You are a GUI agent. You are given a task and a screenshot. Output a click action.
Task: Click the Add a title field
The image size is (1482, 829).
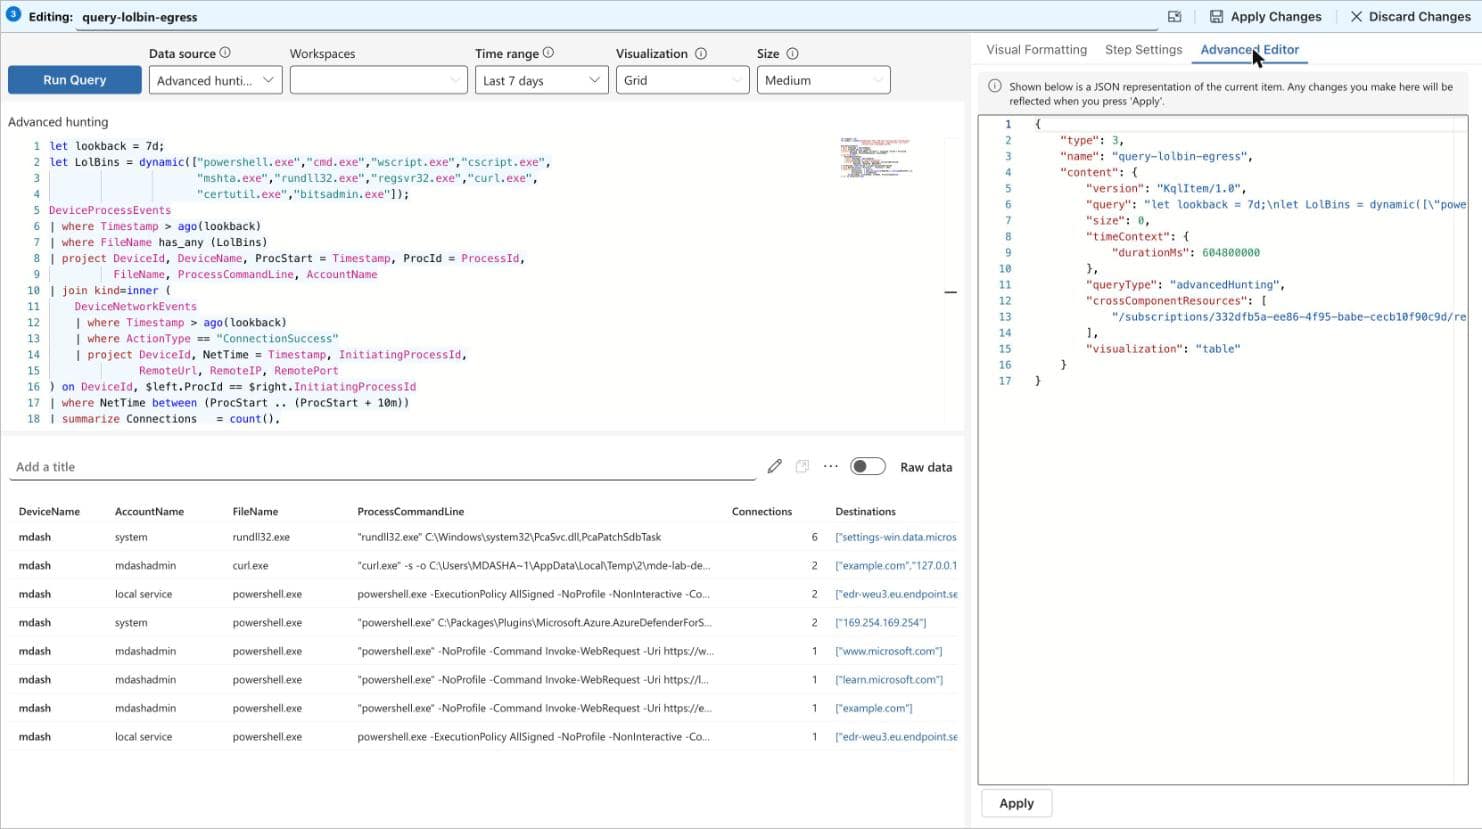382,467
